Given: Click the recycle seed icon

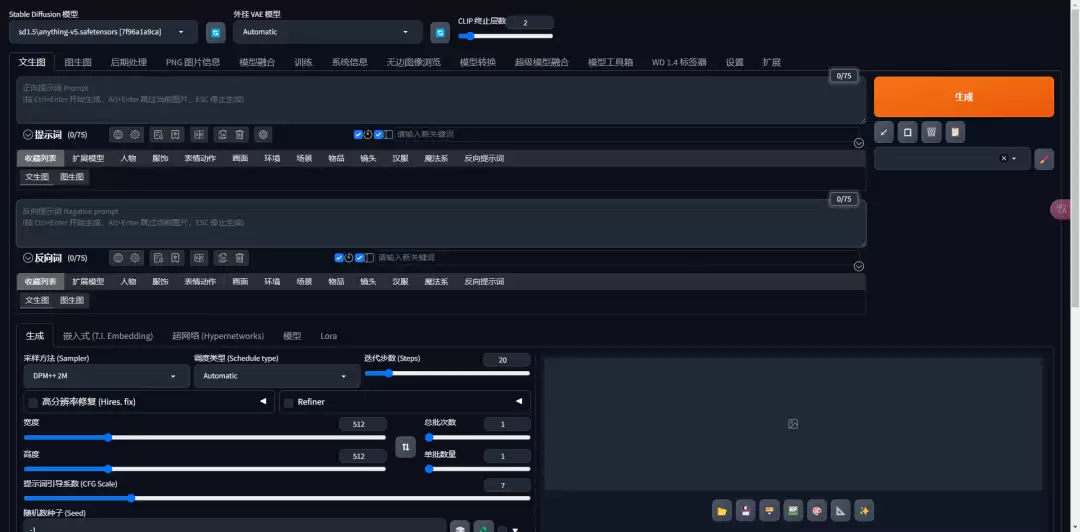Looking at the screenshot, I should [x=483, y=527].
